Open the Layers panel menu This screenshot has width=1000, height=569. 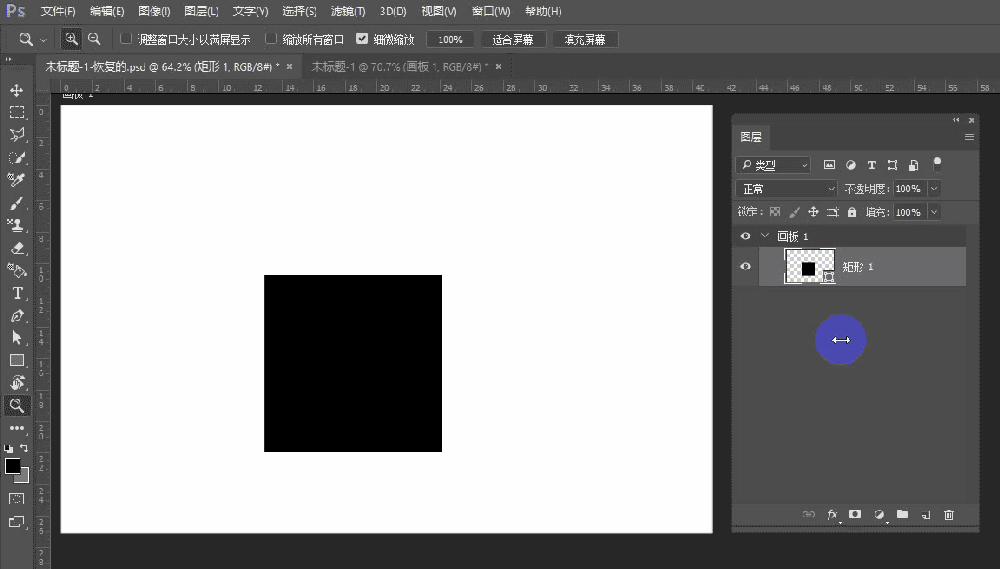click(969, 137)
